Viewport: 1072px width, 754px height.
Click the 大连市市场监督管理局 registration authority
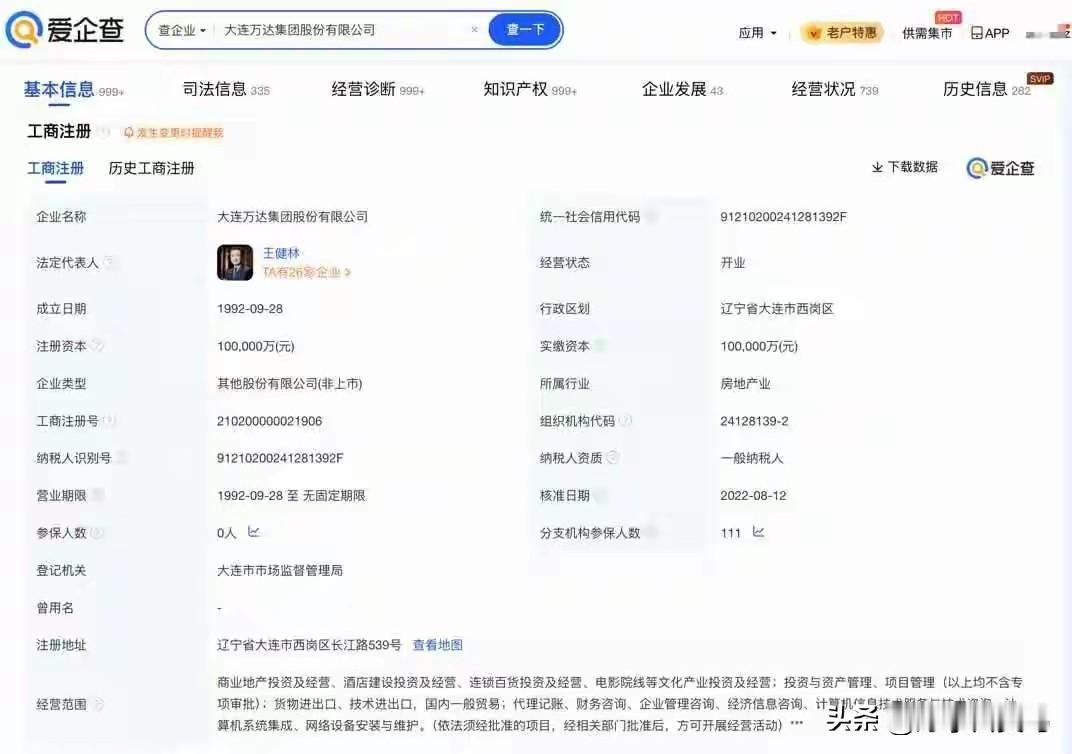(x=280, y=570)
